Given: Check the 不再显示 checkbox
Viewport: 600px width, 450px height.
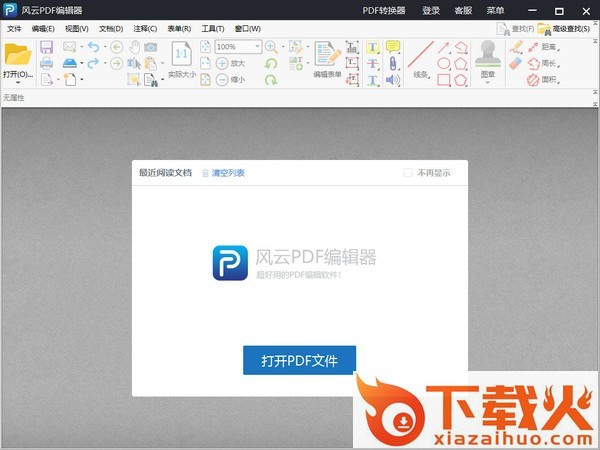Looking at the screenshot, I should tap(408, 173).
